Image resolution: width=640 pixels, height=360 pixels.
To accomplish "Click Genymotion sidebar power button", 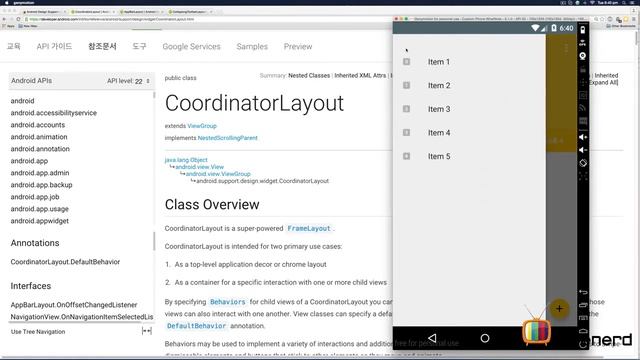I will click(583, 344).
